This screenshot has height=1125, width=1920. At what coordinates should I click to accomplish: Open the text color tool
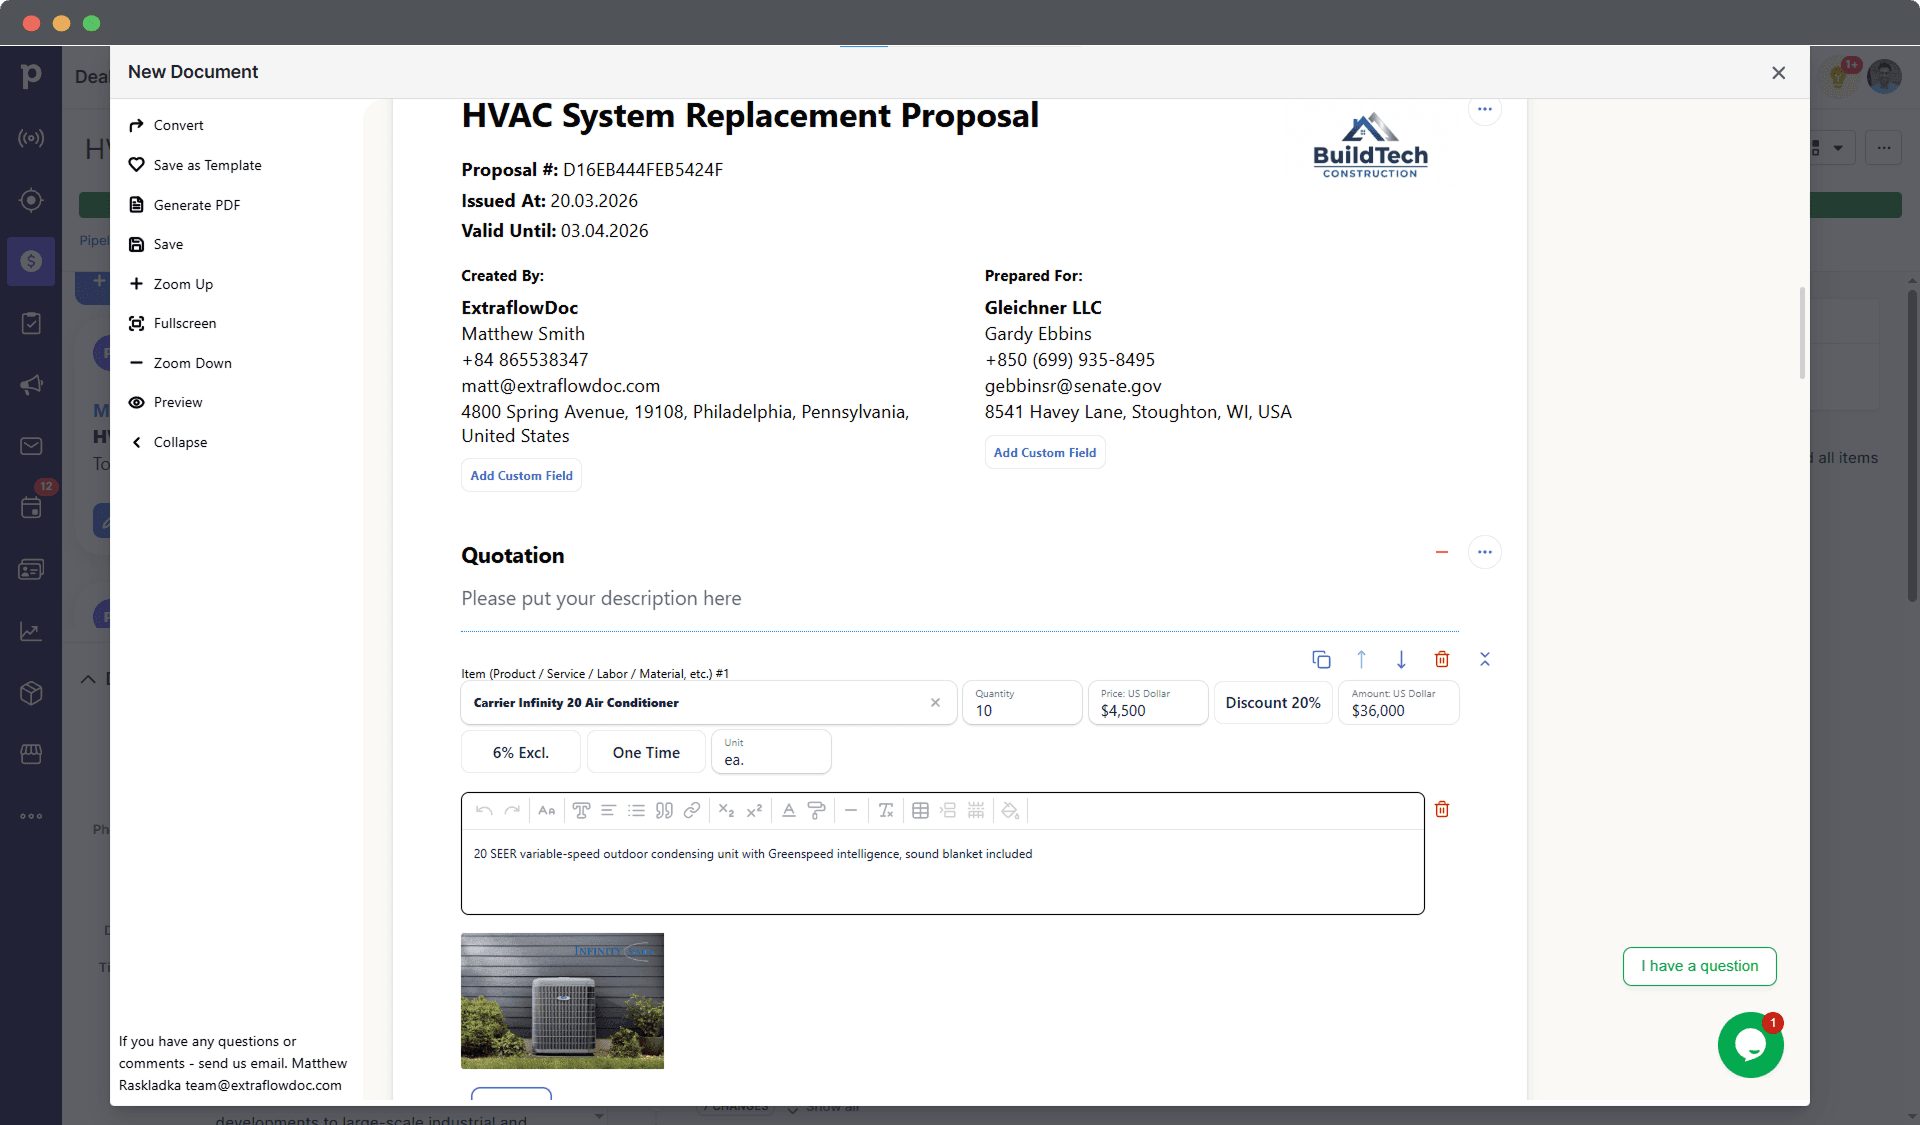(789, 811)
